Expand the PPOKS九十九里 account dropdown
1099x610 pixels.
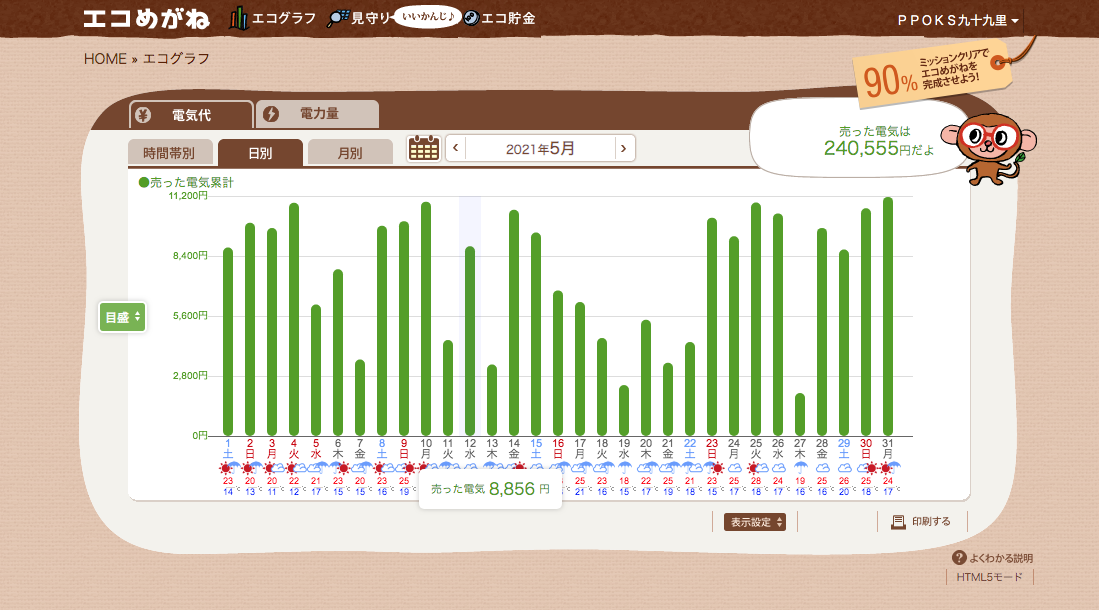[957, 20]
